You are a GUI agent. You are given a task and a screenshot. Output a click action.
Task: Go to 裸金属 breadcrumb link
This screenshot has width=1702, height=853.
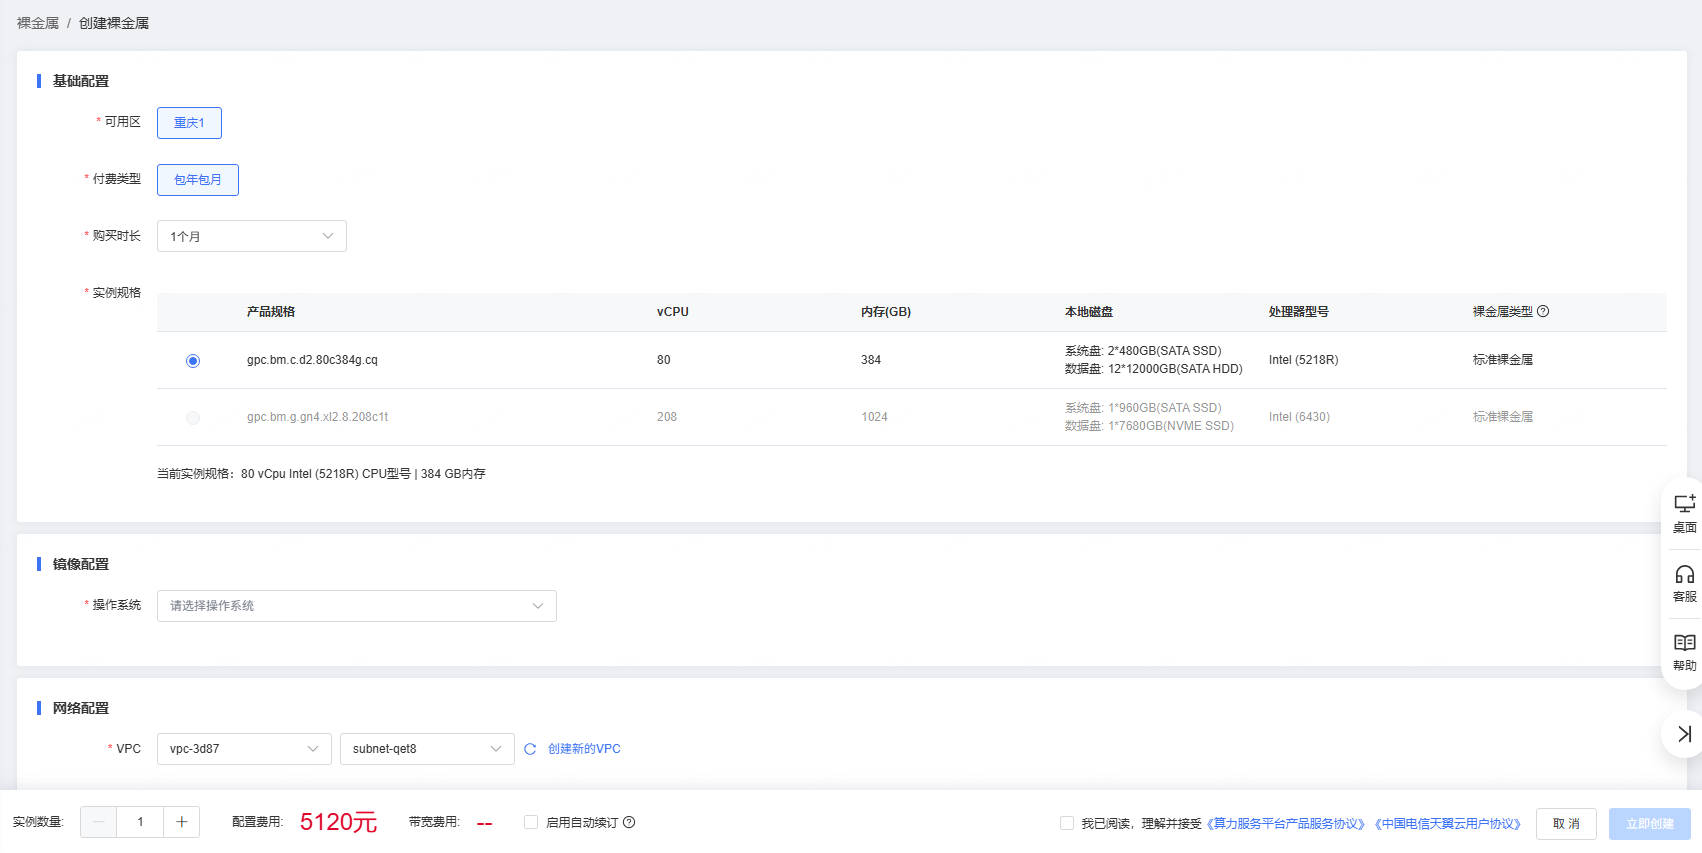pyautogui.click(x=38, y=23)
